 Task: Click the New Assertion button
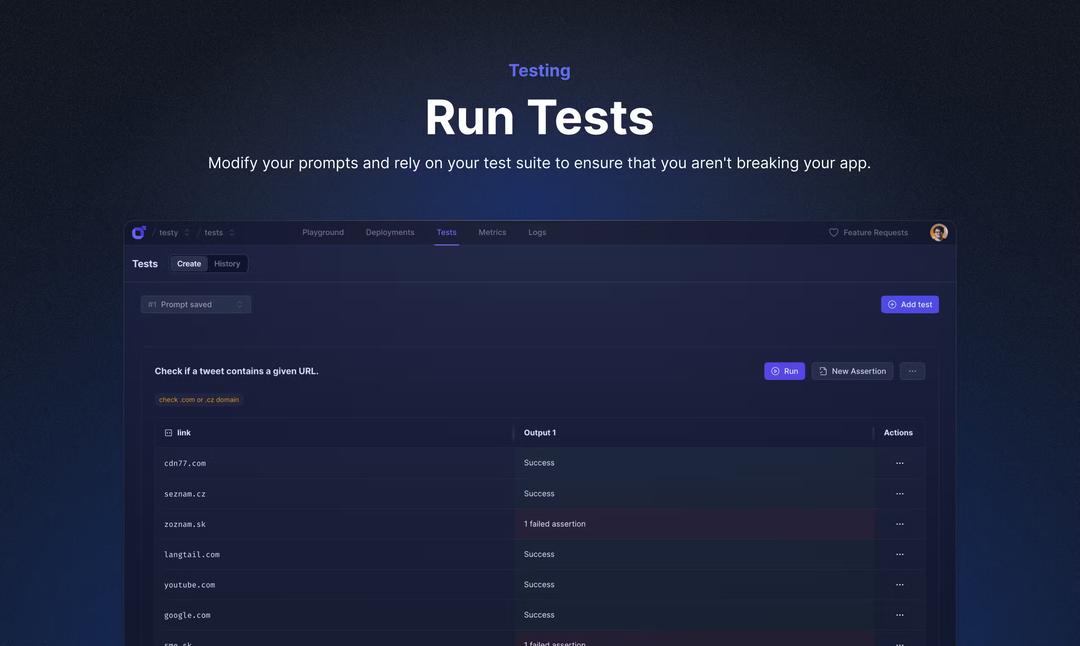(852, 371)
